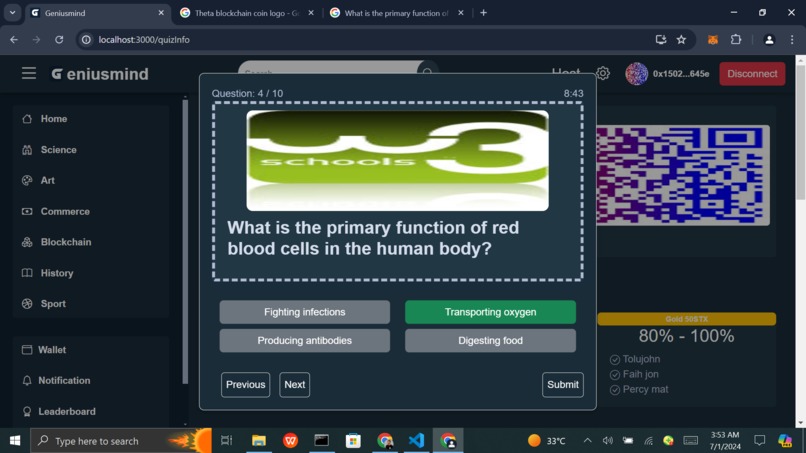Click the page vertical scrollbar
The height and width of the screenshot is (453, 806).
pyautogui.click(x=800, y=134)
